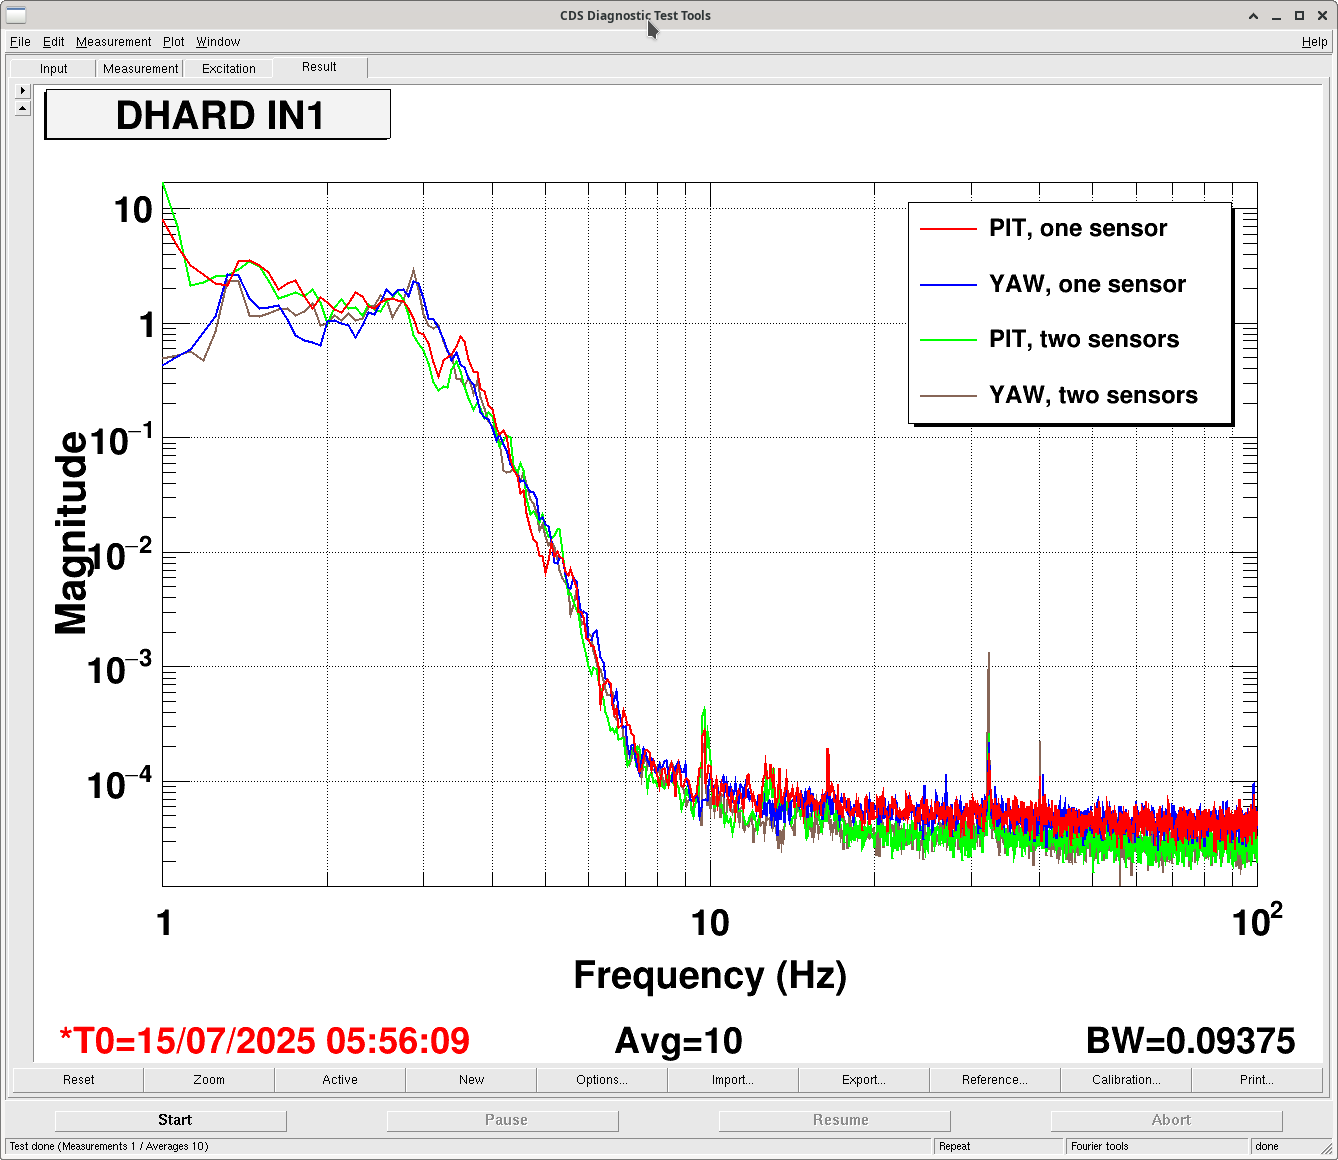Click the 'PIT, one sensor' legend label
1338x1160 pixels.
1078,229
